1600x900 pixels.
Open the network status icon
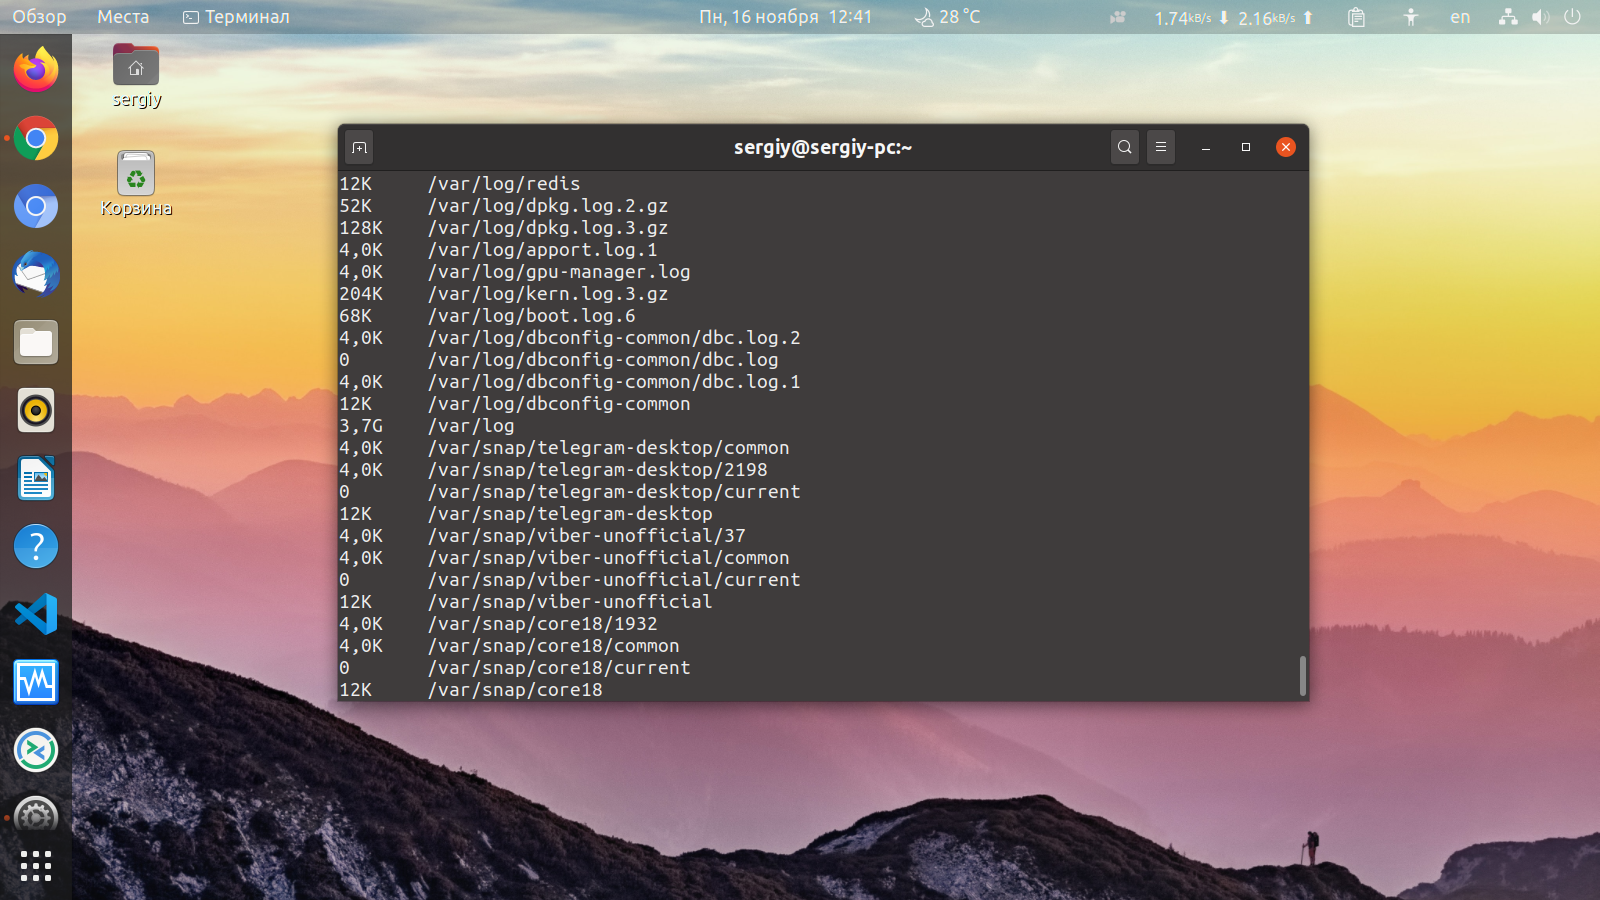click(1508, 17)
